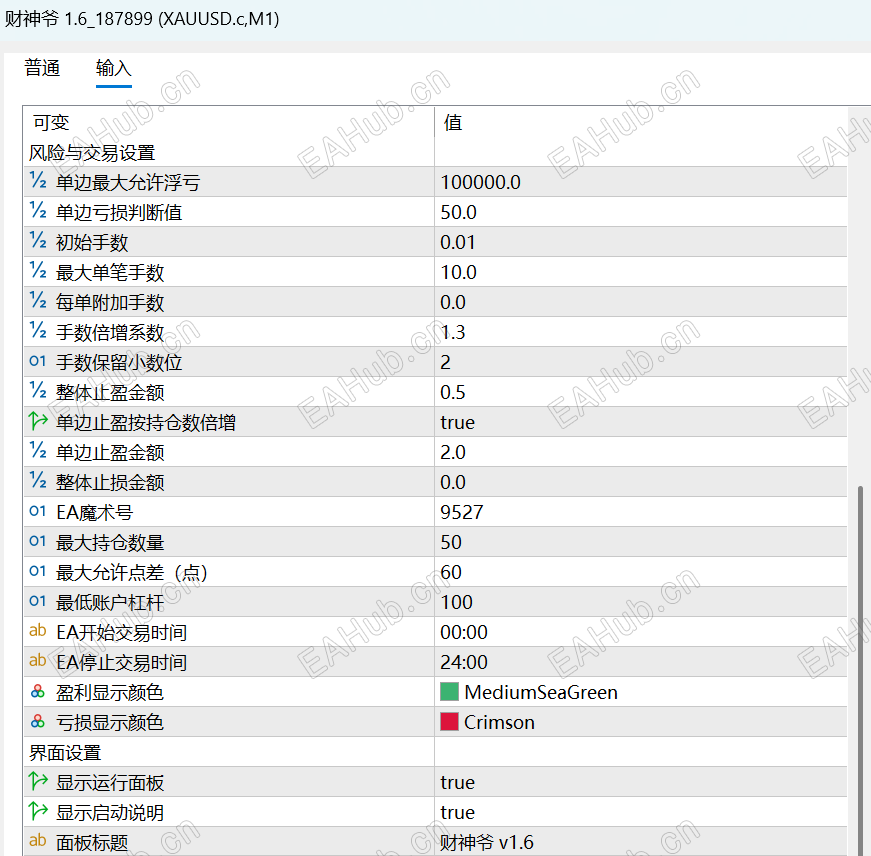Click the value 50 for 最大持仓数量
Screen dimensions: 871x856
[451, 542]
